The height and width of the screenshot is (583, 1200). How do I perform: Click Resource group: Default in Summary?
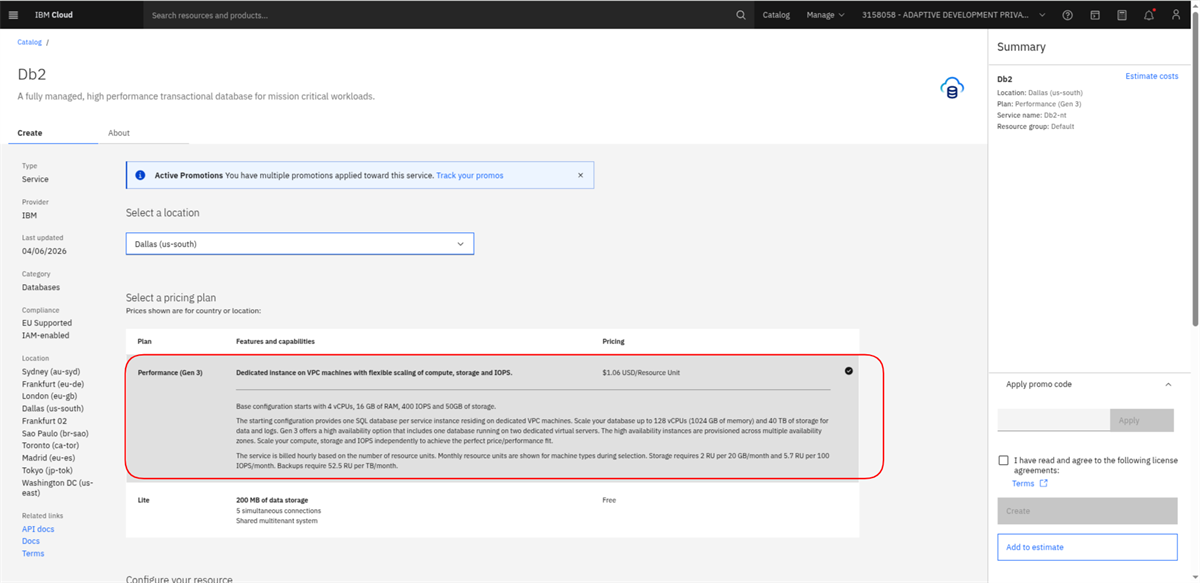click(x=1036, y=126)
